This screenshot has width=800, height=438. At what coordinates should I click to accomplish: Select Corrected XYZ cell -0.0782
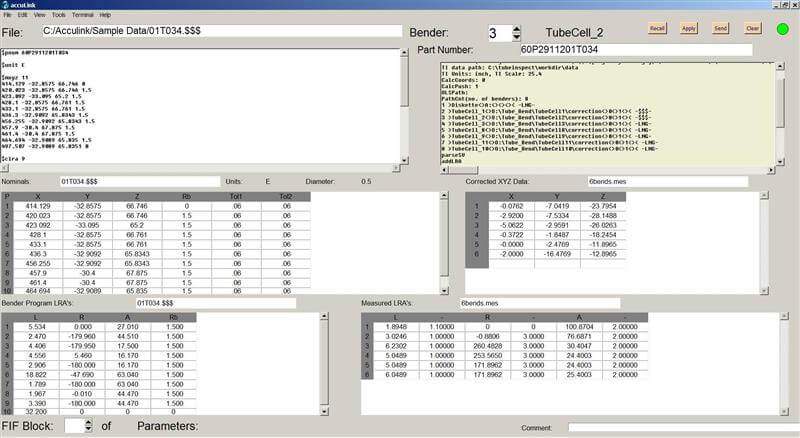(x=512, y=206)
